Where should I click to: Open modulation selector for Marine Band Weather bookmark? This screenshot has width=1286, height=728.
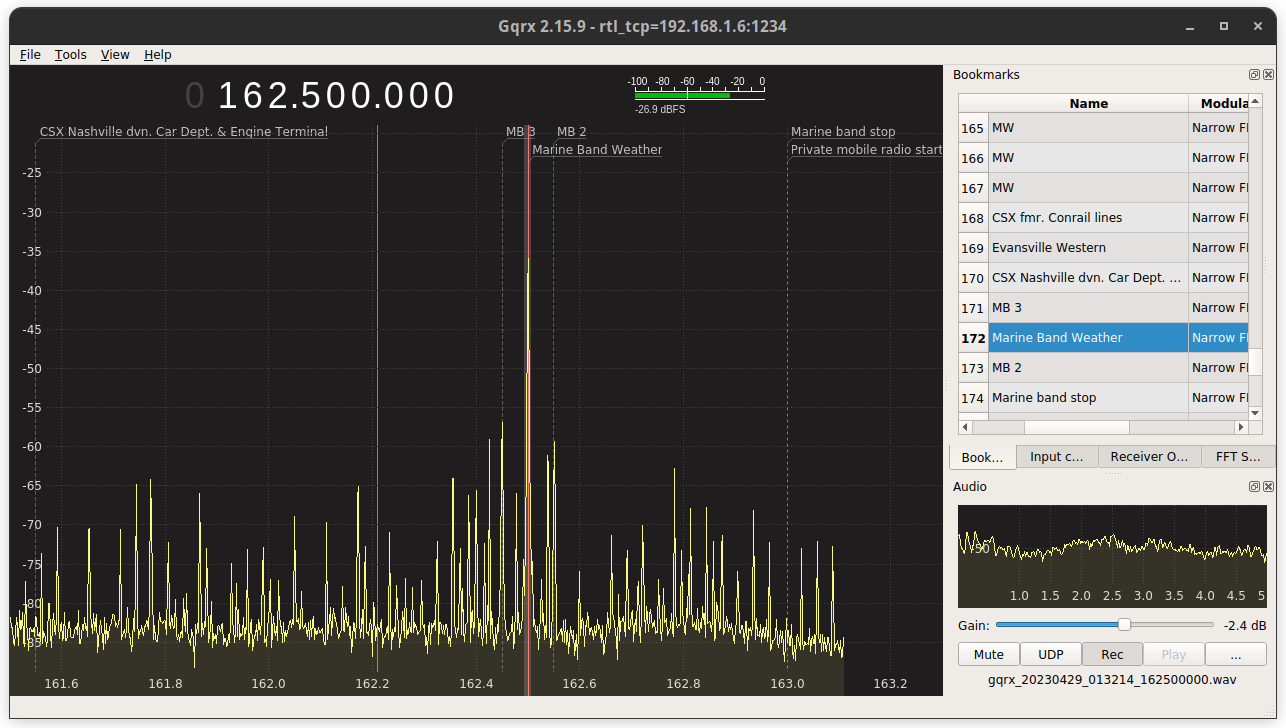1219,337
